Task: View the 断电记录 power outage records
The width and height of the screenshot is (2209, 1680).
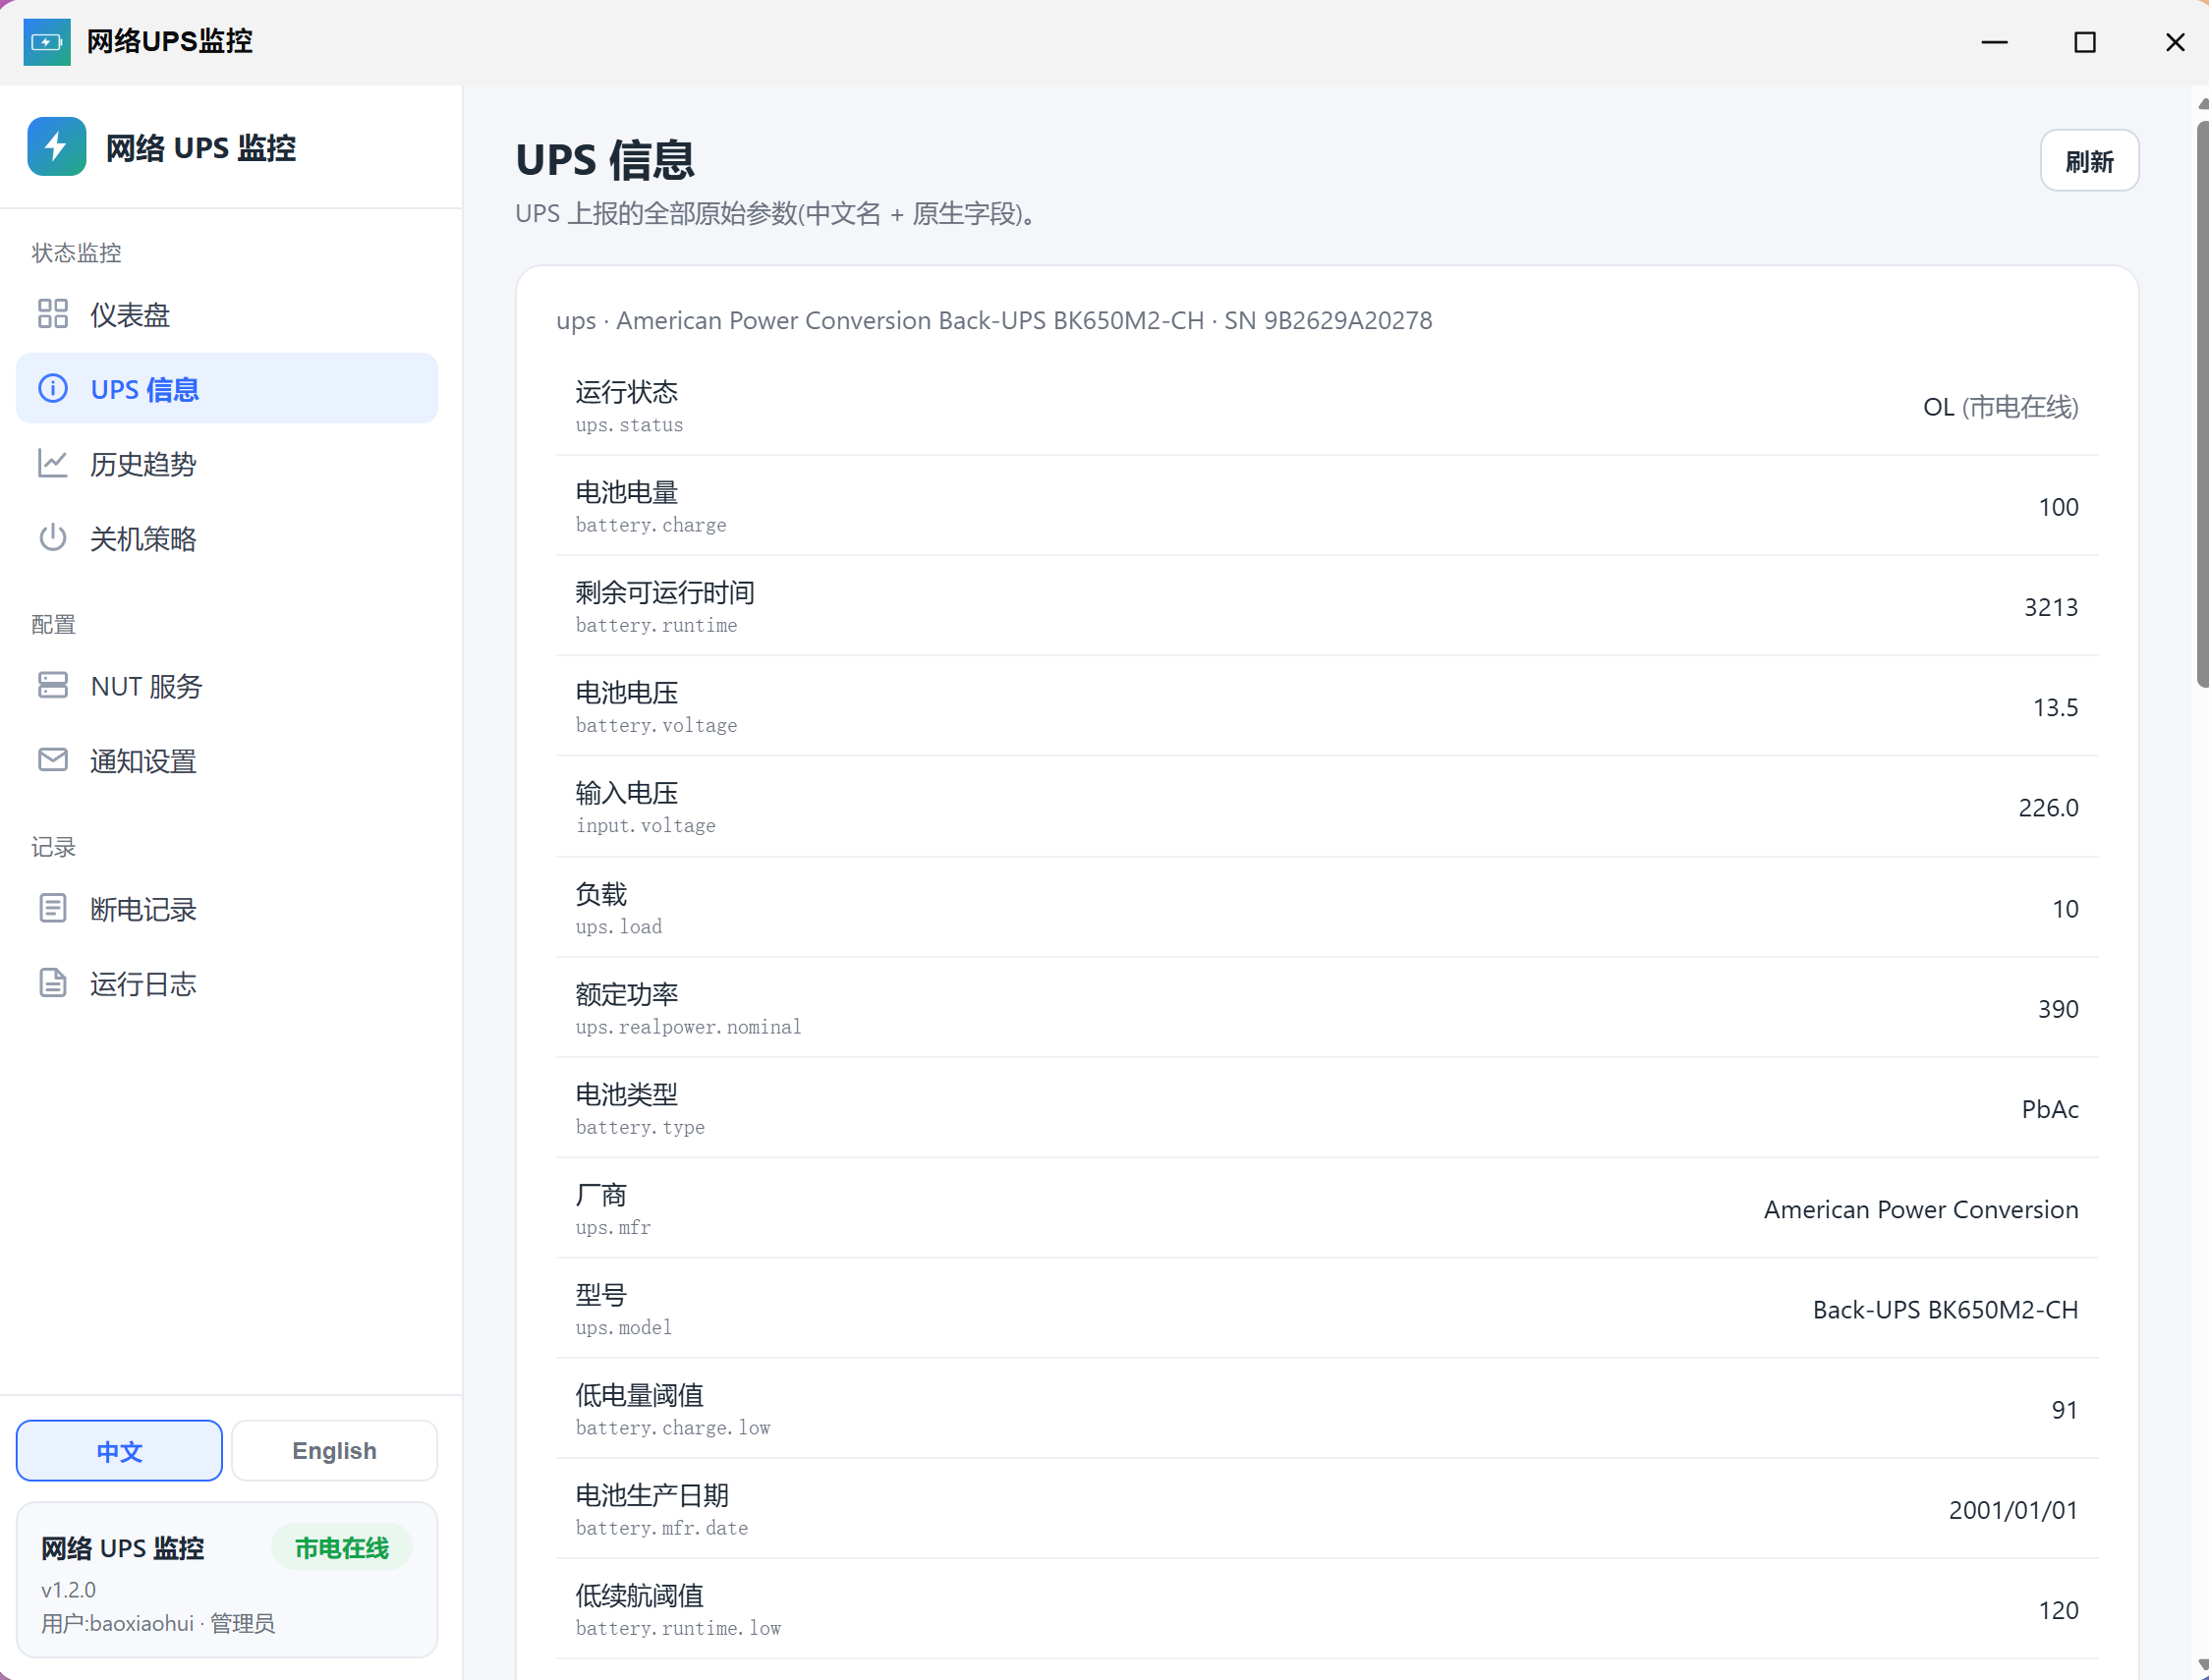Action: click(x=227, y=908)
